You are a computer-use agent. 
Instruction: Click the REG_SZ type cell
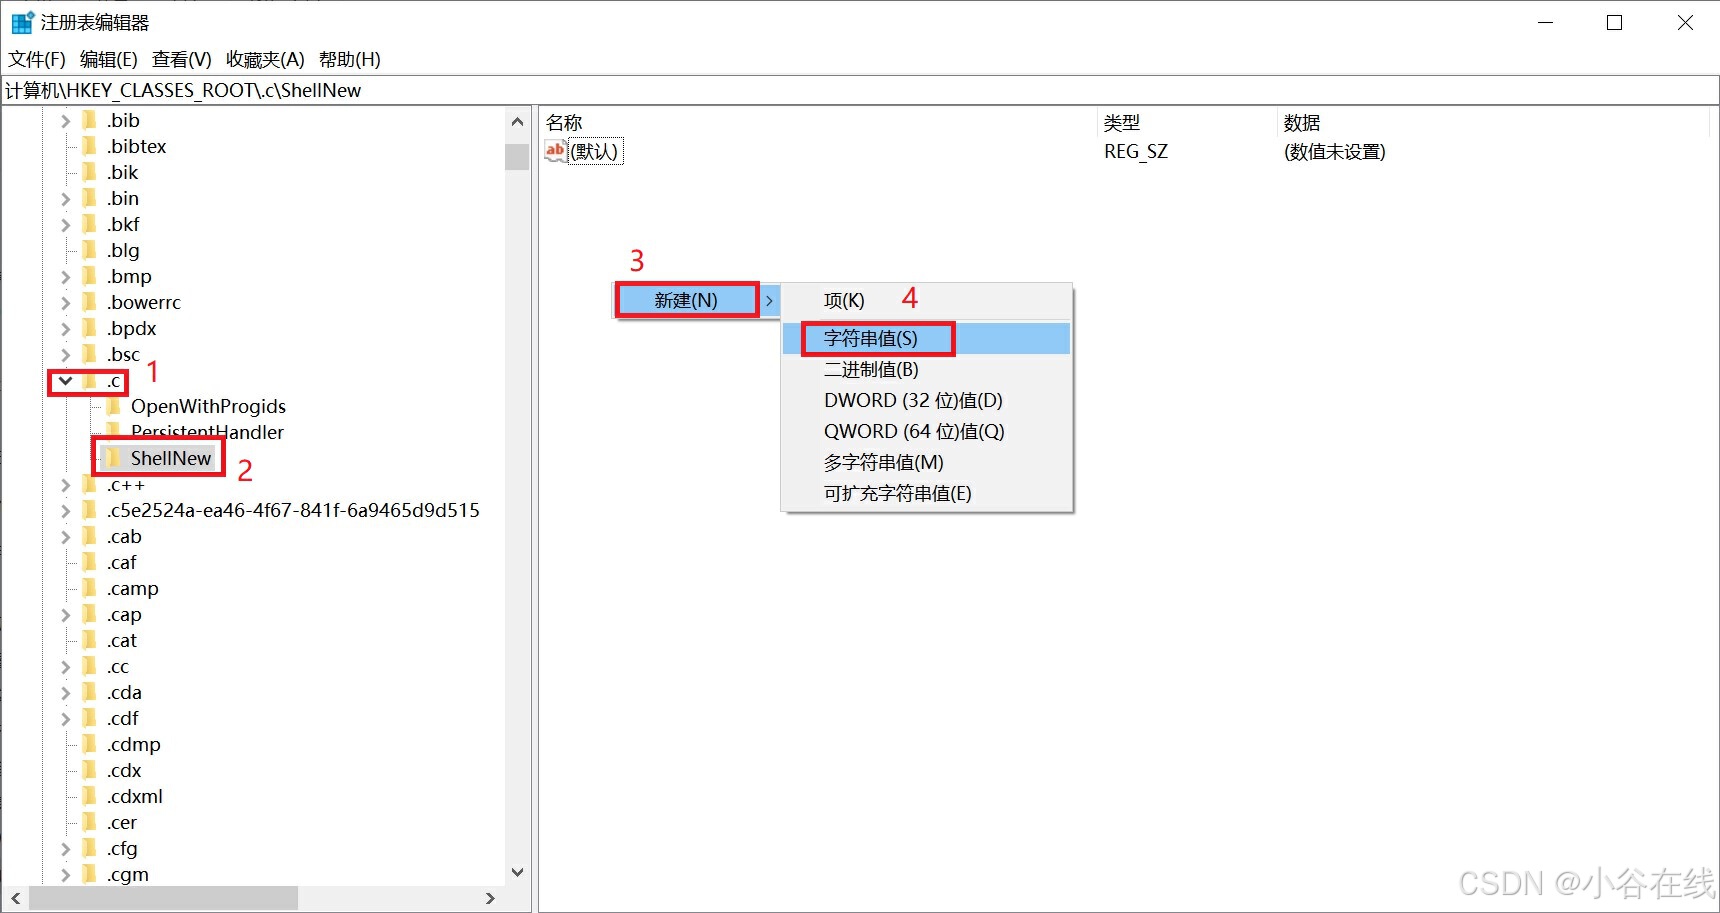[x=1136, y=151]
